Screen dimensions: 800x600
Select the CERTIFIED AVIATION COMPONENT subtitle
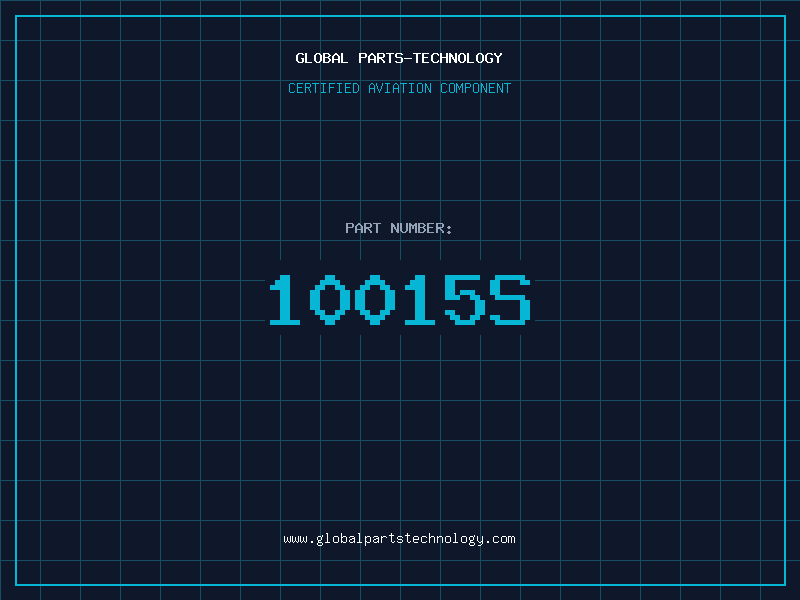click(x=399, y=88)
